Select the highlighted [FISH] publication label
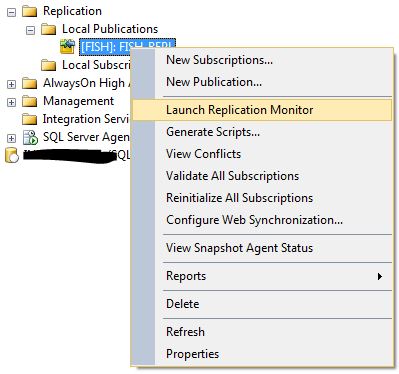 [x=127, y=47]
